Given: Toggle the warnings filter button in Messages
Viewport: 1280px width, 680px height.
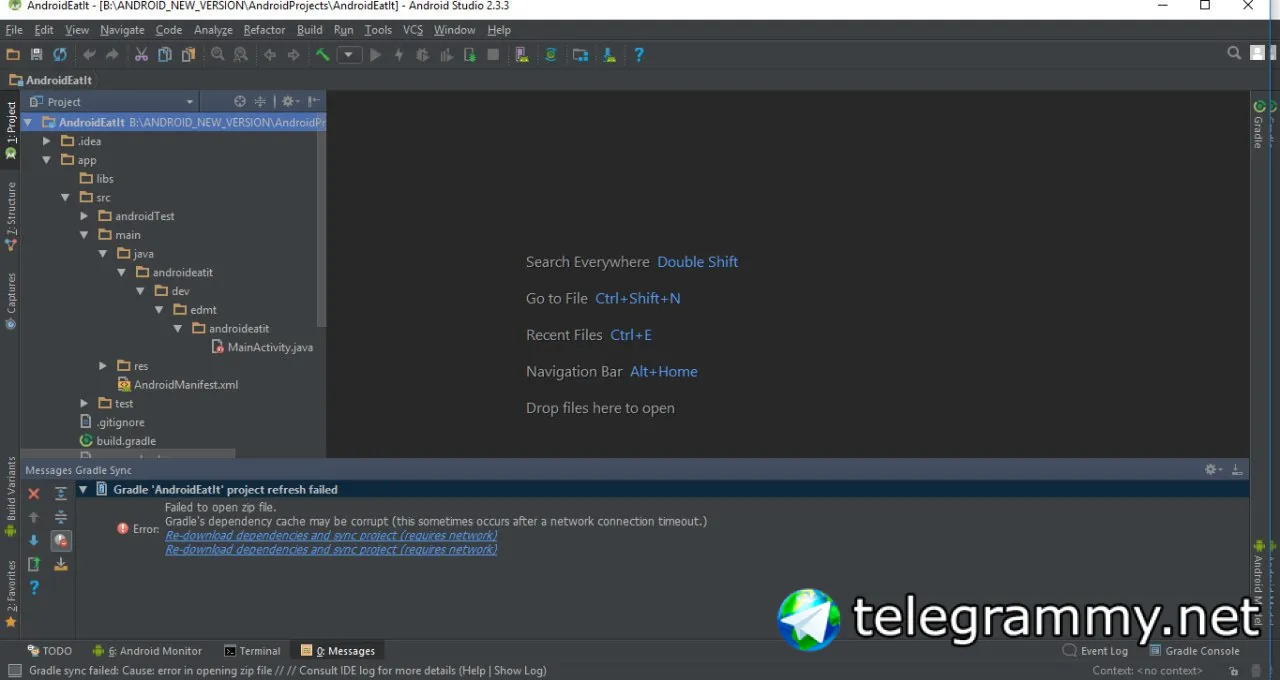Looking at the screenshot, I should coord(61,541).
